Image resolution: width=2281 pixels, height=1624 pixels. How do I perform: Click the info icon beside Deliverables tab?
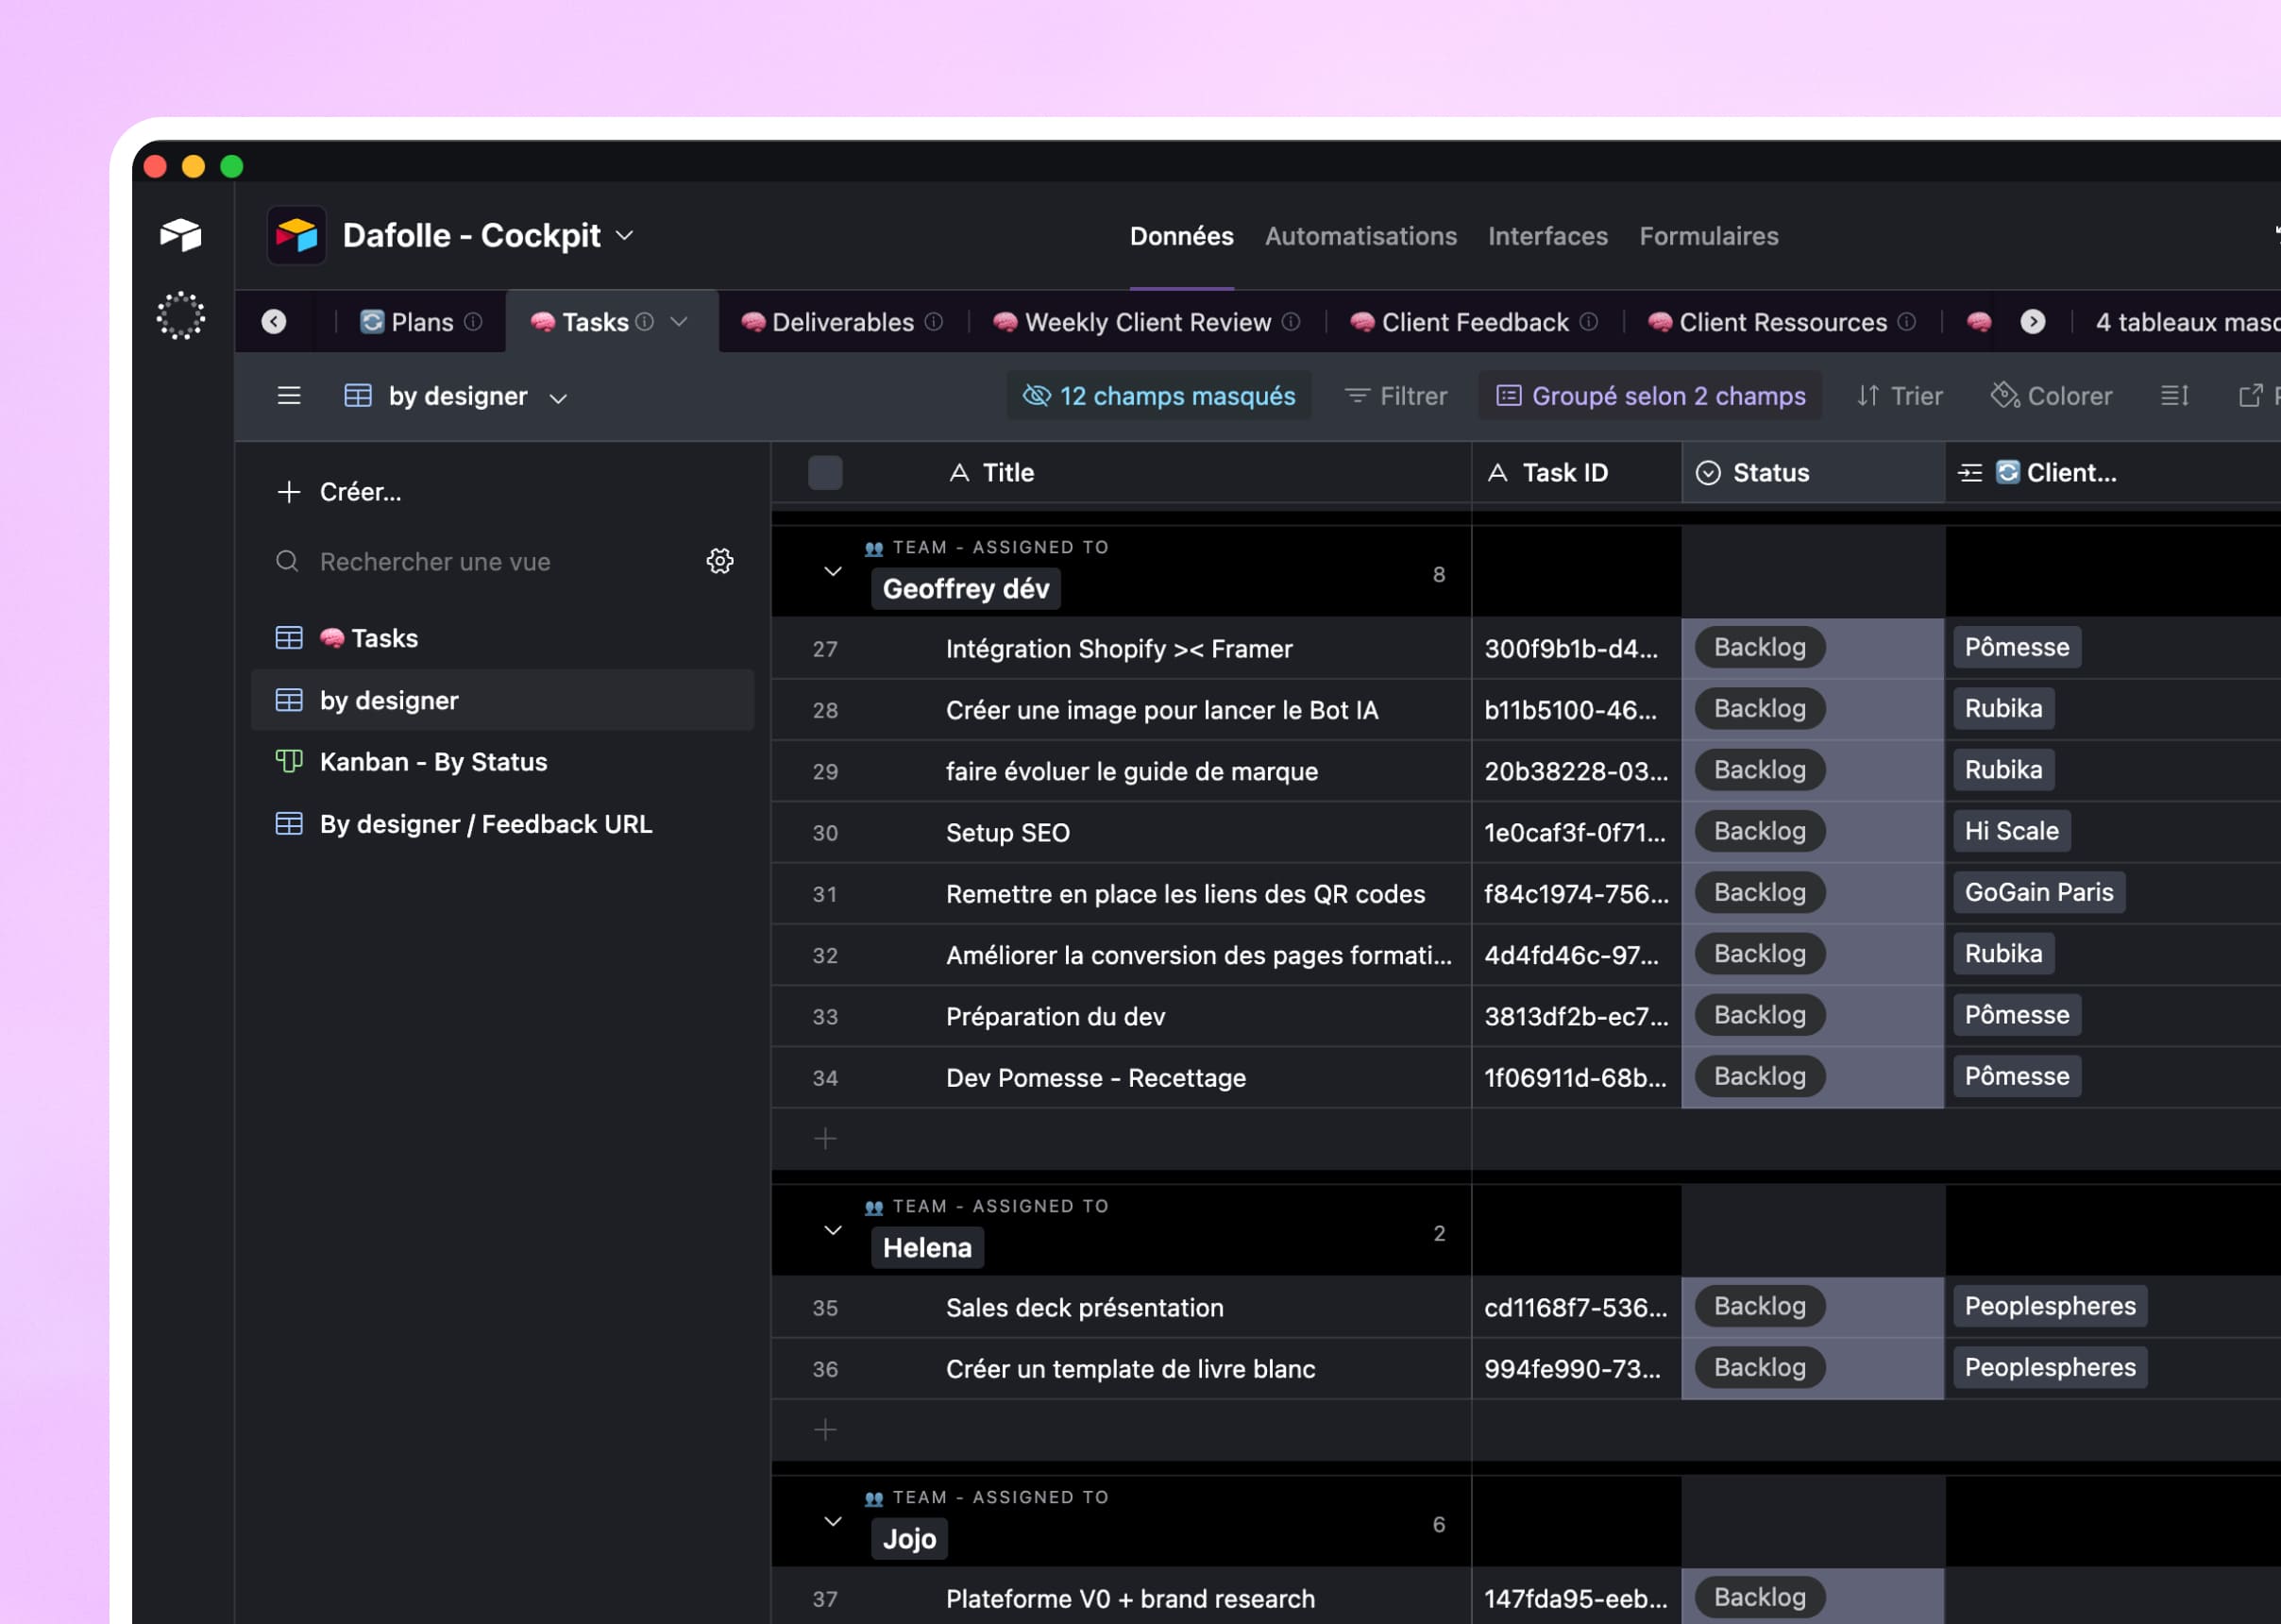coord(934,322)
